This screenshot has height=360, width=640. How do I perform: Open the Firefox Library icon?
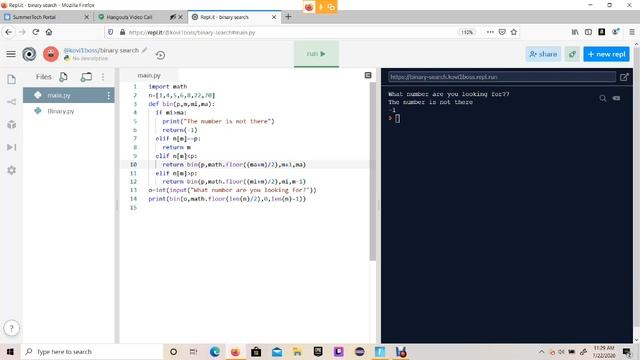575,32
